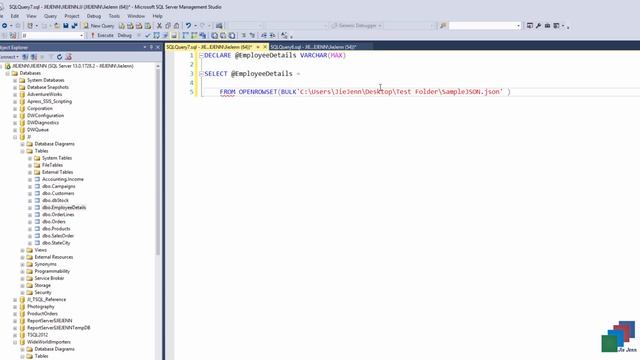
Task: Open the Debug menu in the menu bar
Action: 94,16
